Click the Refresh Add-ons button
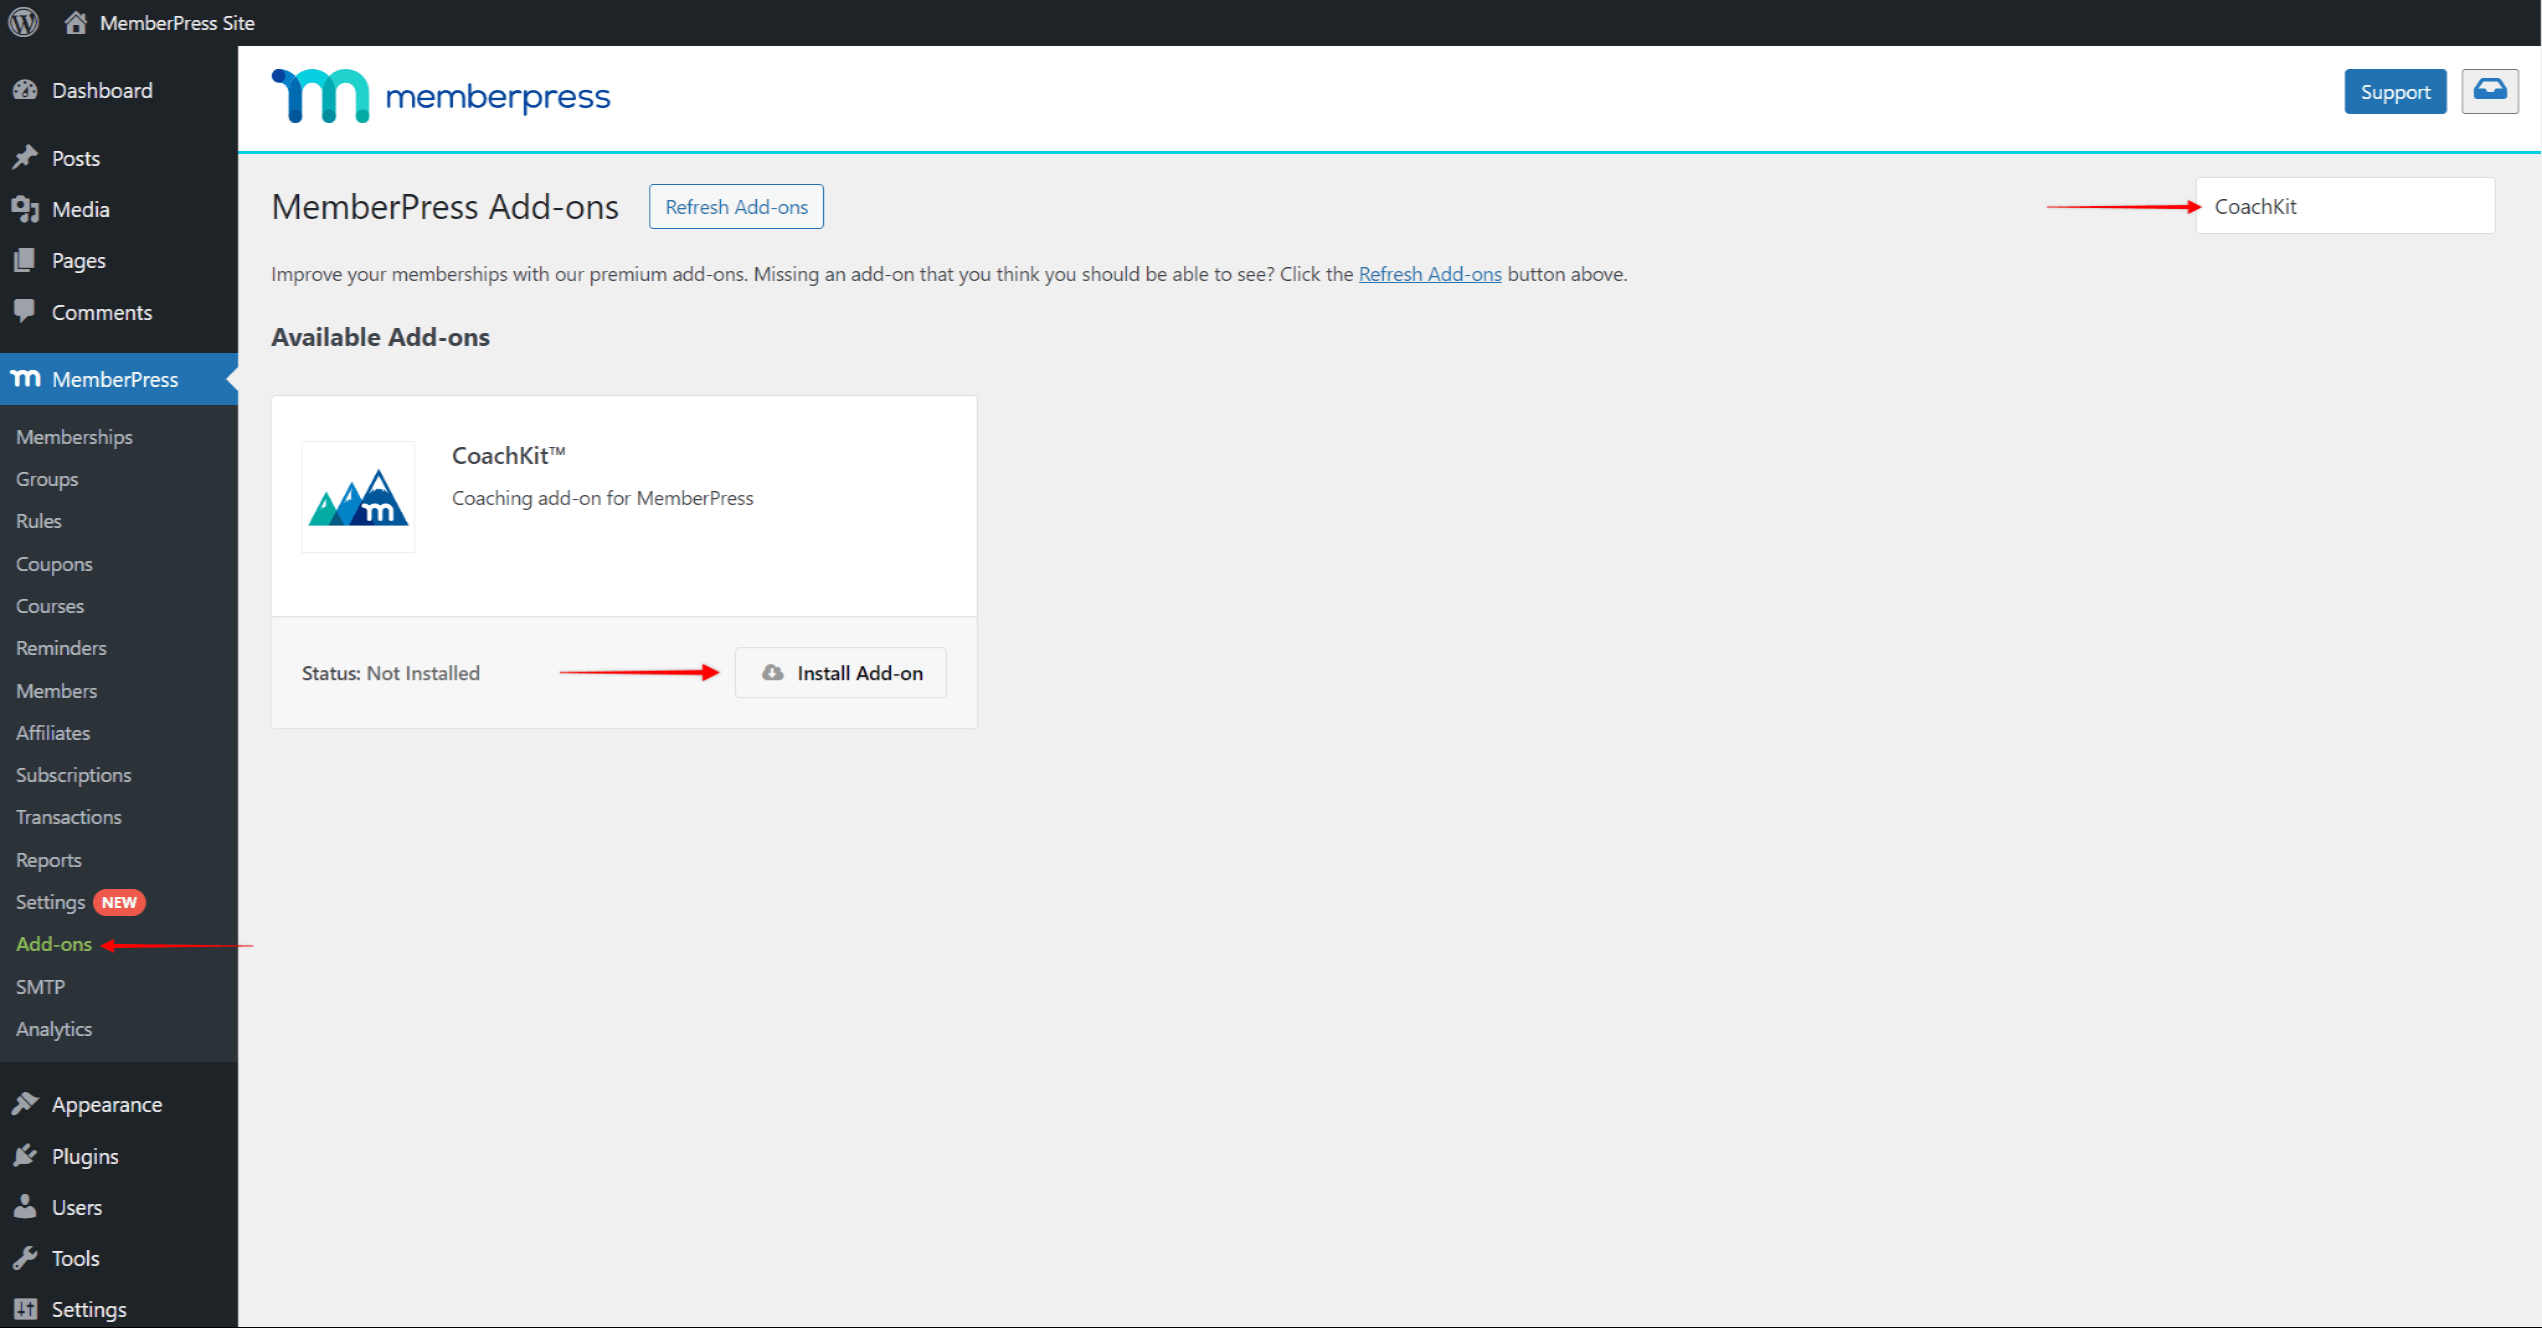The height and width of the screenshot is (1328, 2542). [x=736, y=206]
